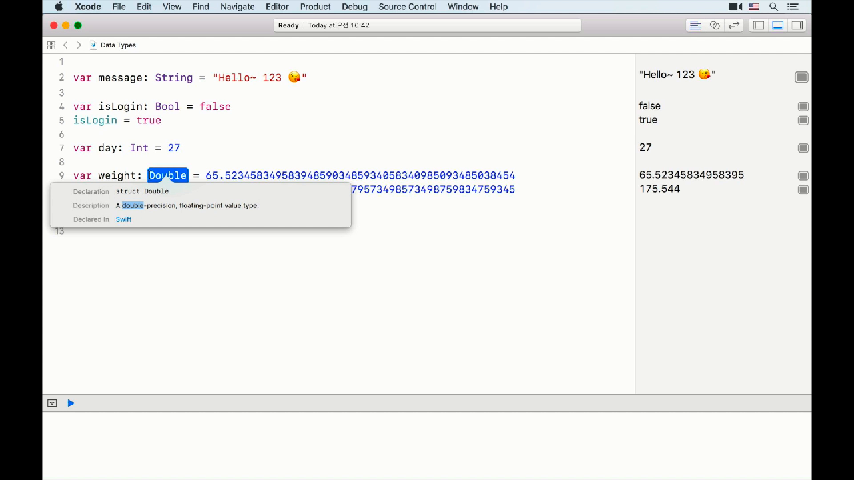Show result for "Hello~ 123" line
854x480 pixels.
(x=802, y=77)
